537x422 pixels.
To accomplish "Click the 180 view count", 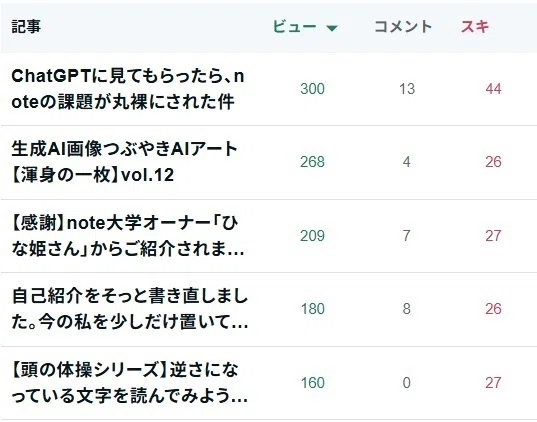I will coord(312,309).
